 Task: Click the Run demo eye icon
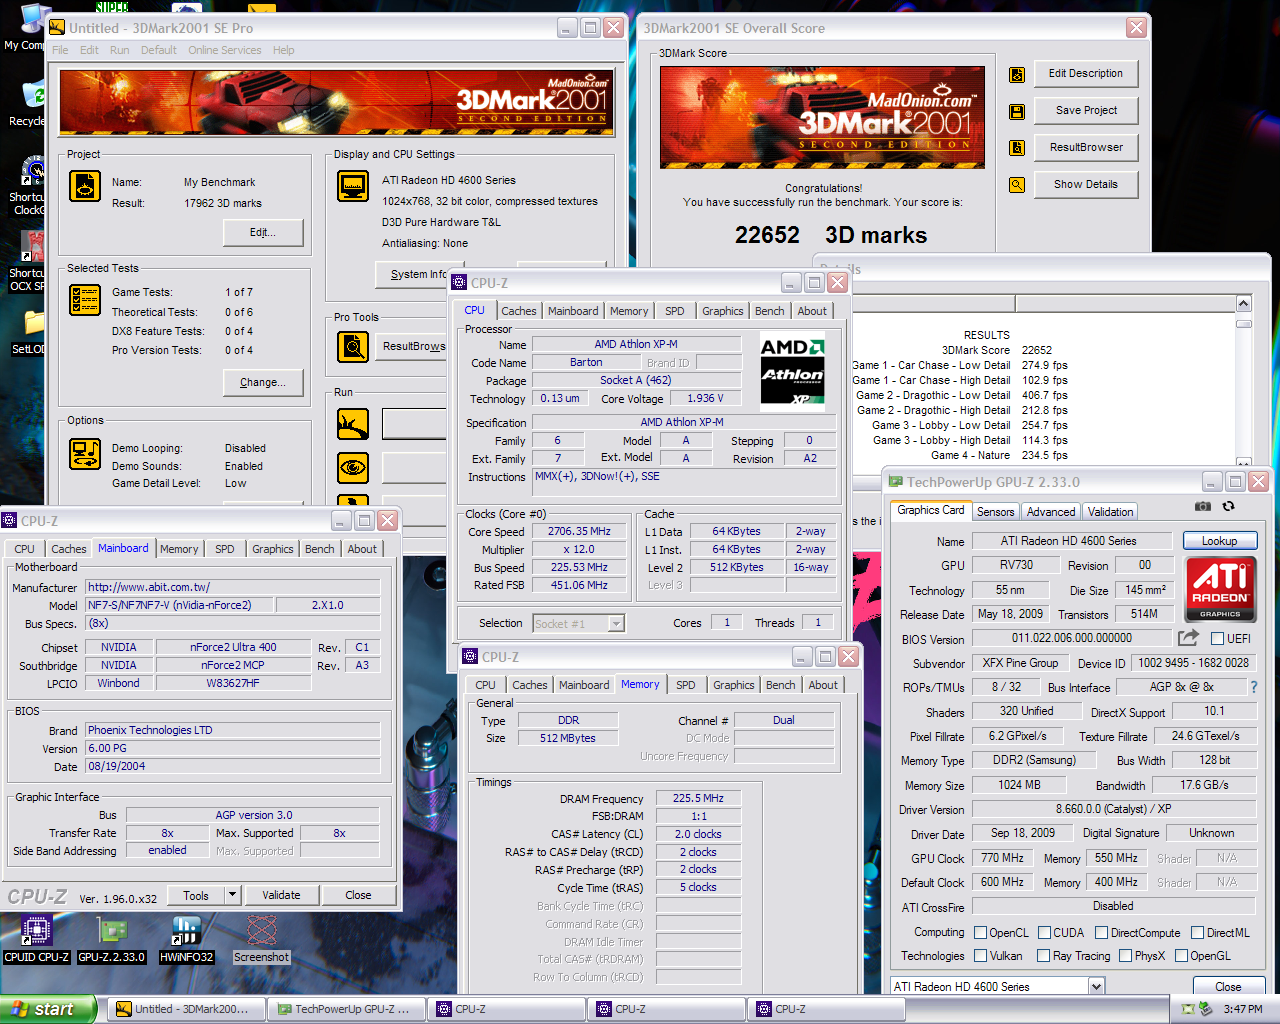click(353, 467)
